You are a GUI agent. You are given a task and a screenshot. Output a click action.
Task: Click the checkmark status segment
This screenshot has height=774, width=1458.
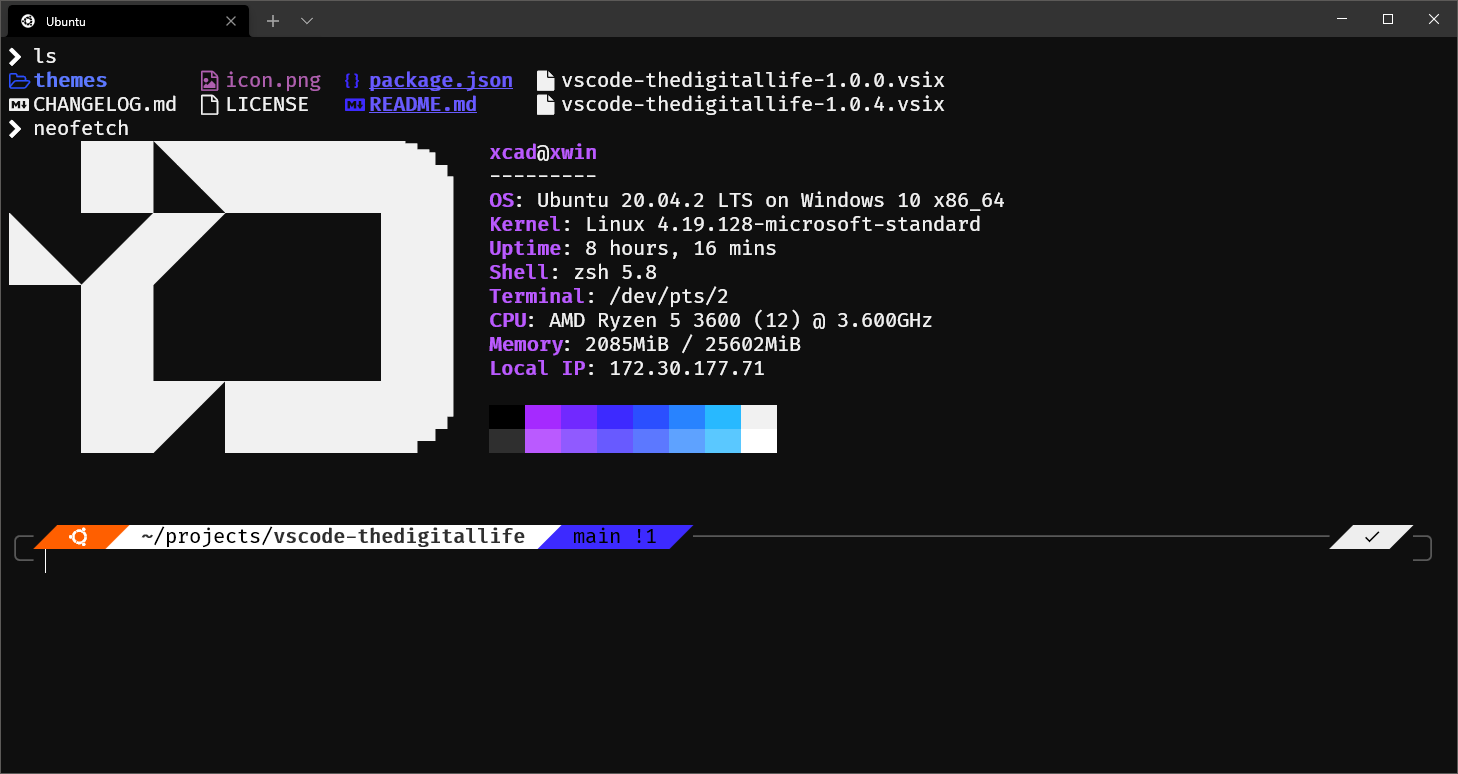tap(1372, 537)
